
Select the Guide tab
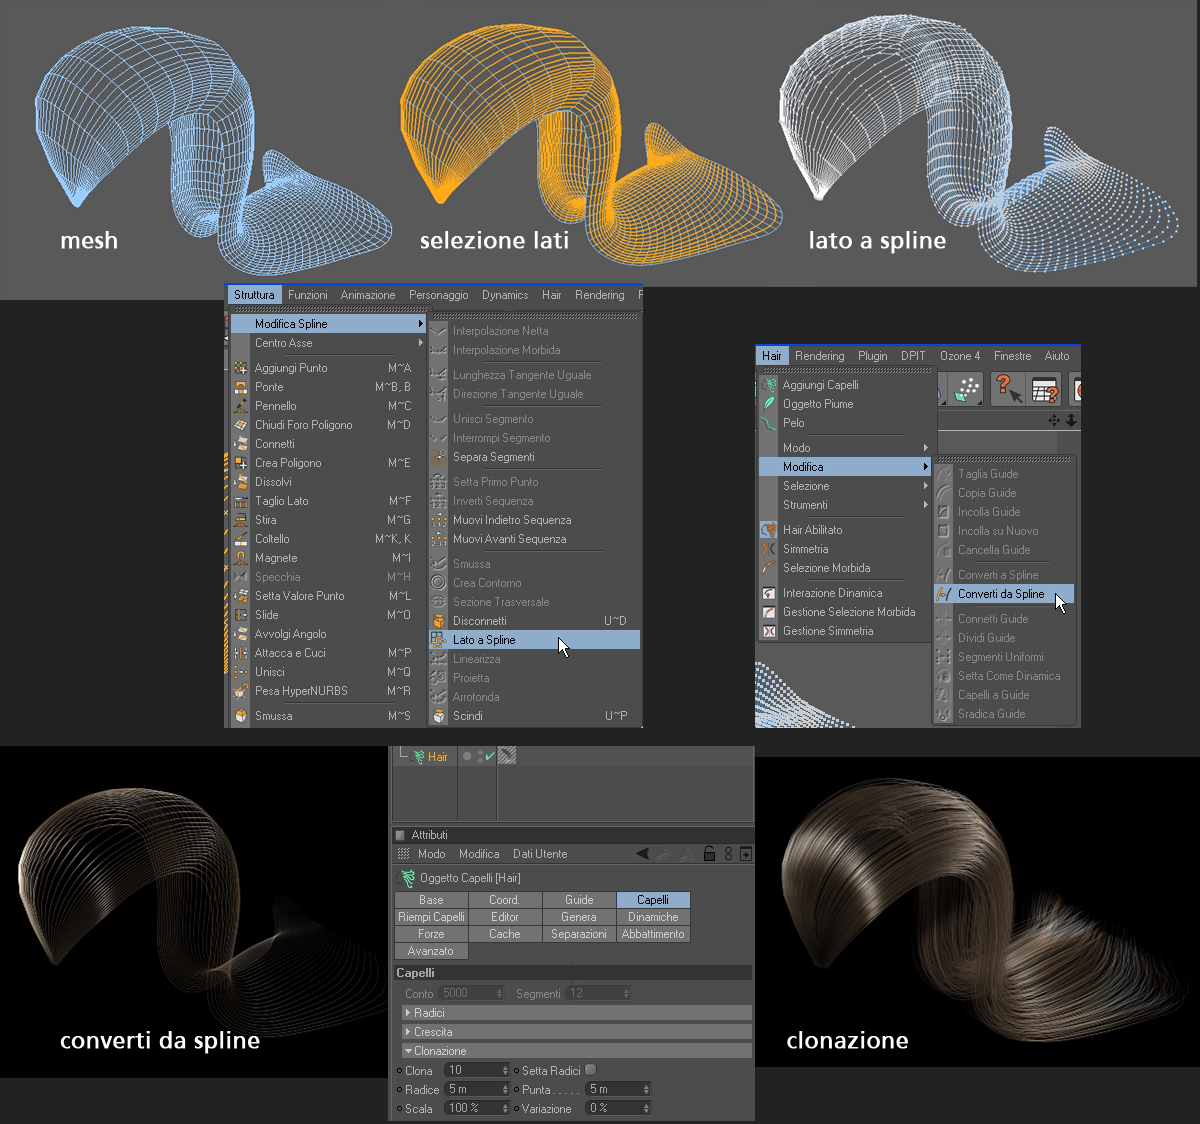tap(579, 900)
